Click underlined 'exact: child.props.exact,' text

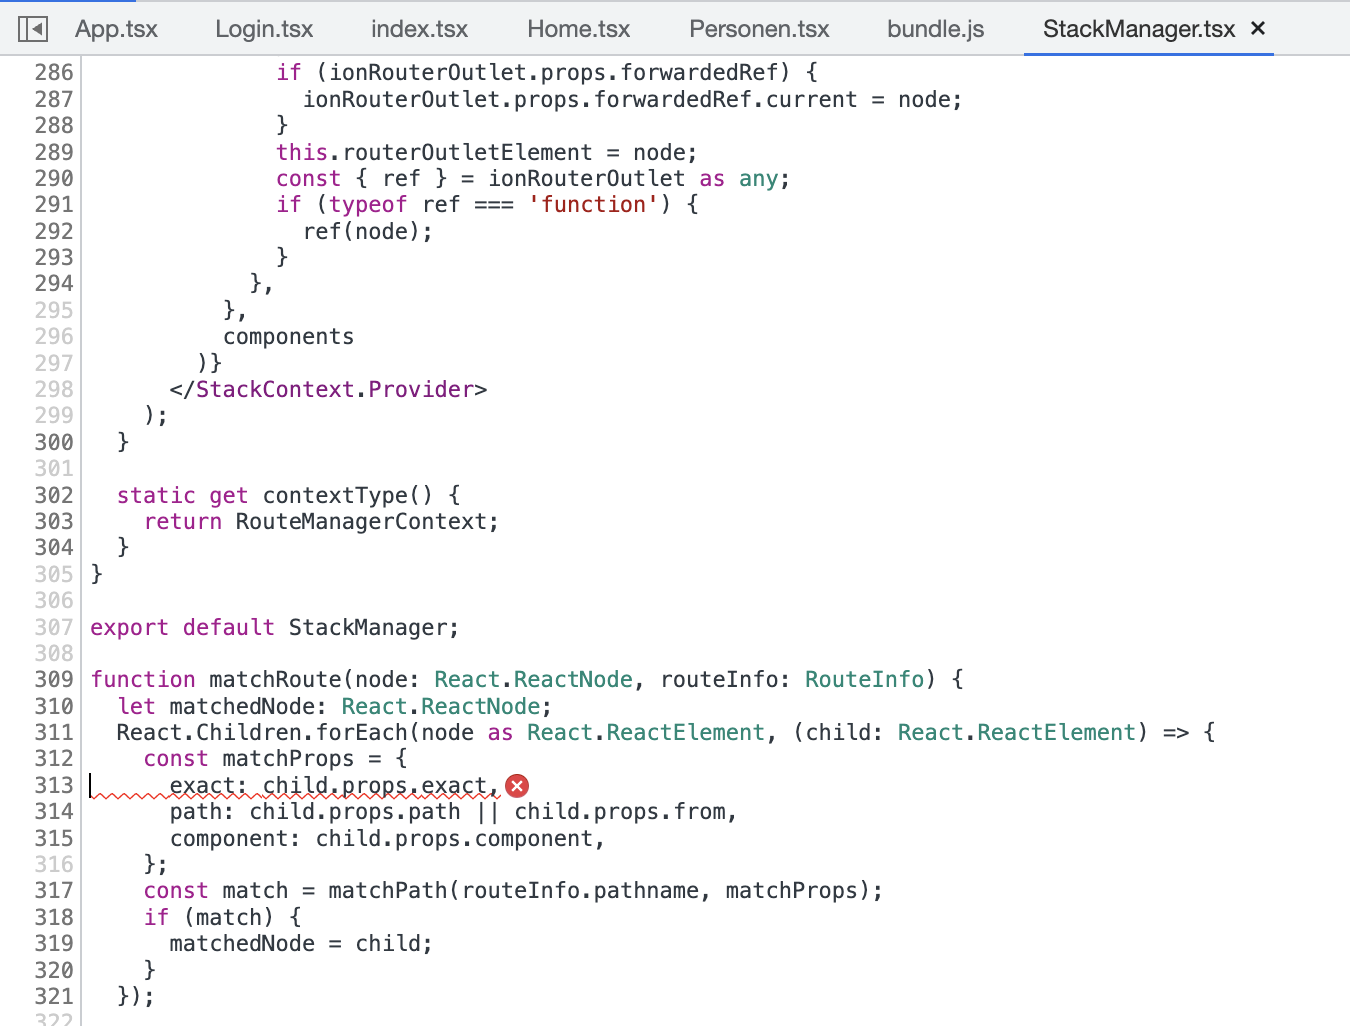(334, 785)
